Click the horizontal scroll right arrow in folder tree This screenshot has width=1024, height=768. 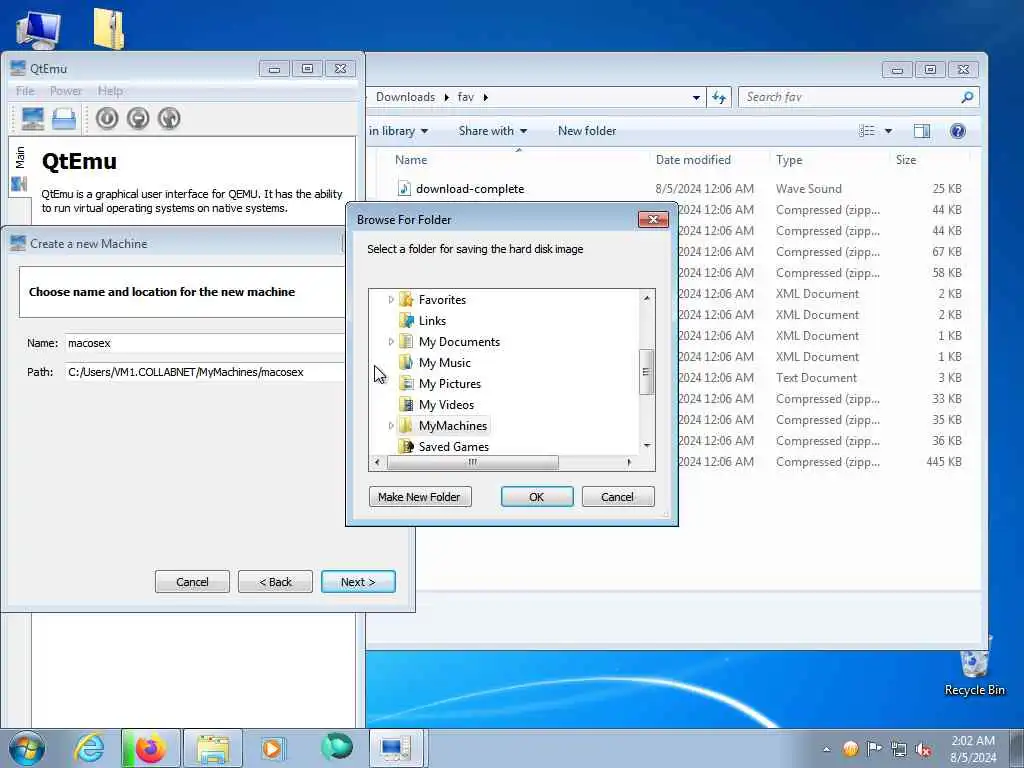(629, 462)
